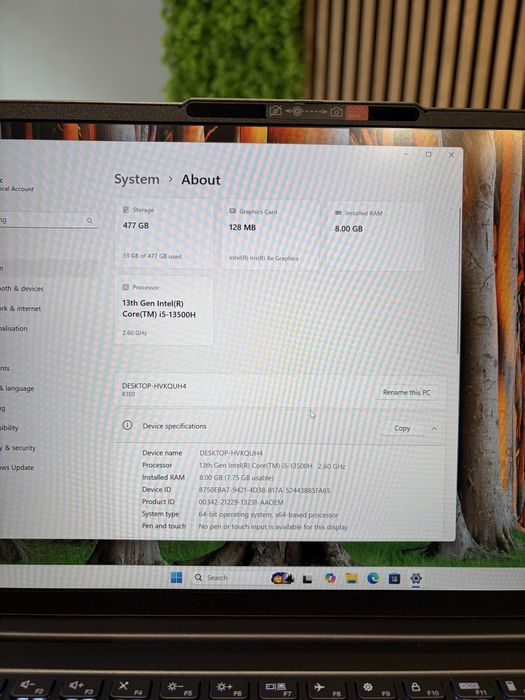Click the 'Intel(R) Iris(R) Xe Graphics' text
Screen dimensions: 525x700
click(263, 258)
